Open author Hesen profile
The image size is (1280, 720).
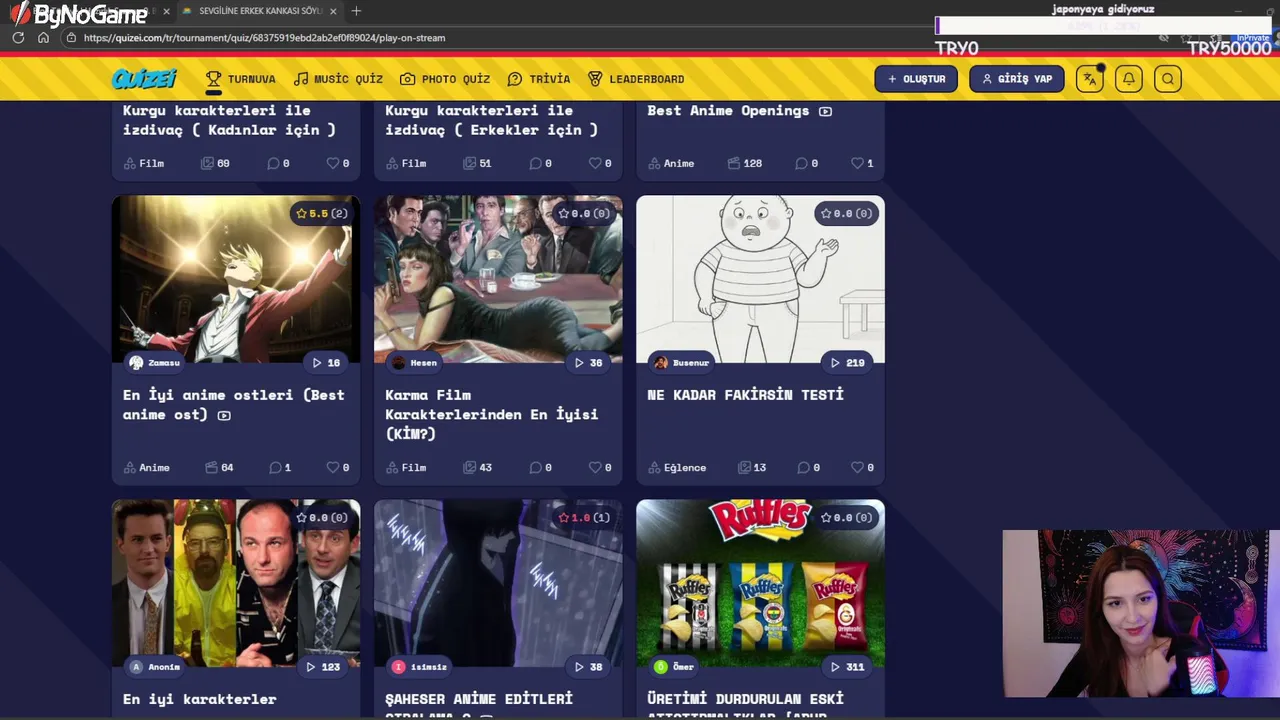414,362
